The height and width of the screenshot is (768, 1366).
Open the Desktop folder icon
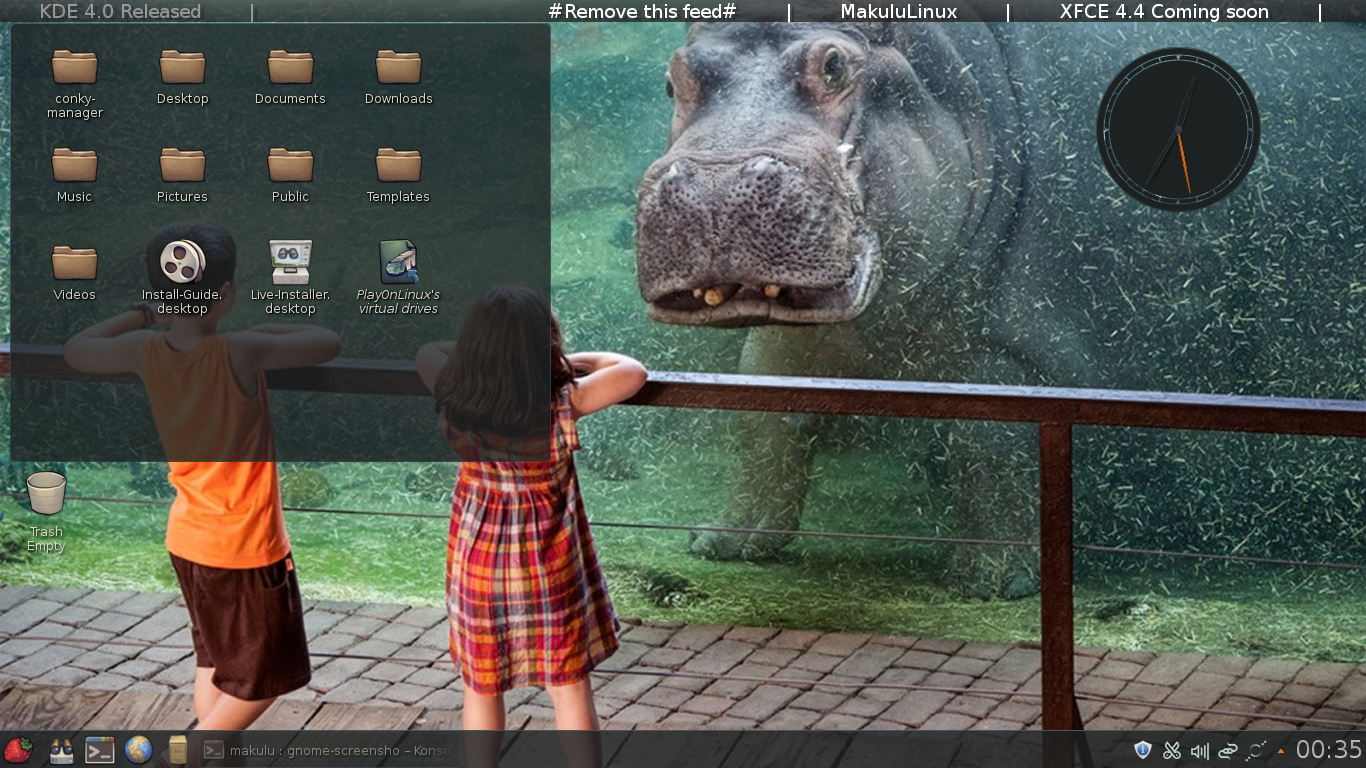pos(182,77)
